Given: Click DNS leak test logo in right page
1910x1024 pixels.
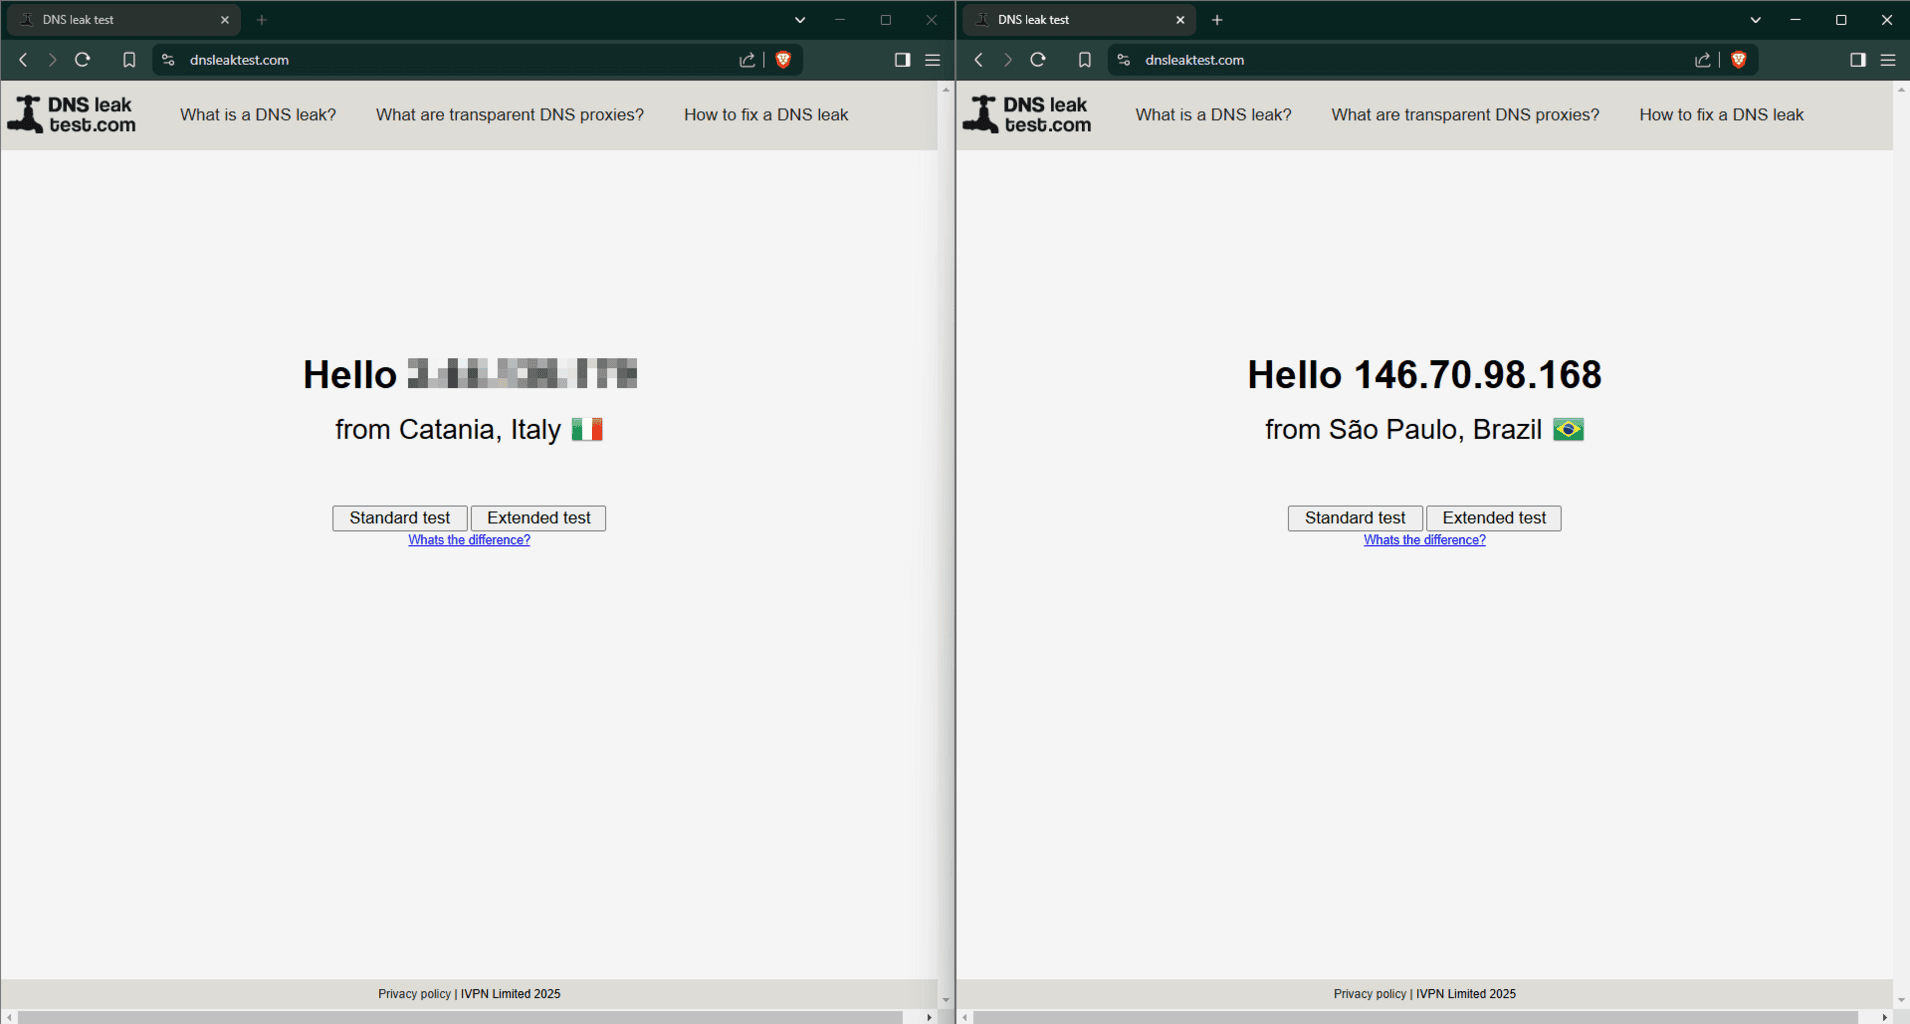Looking at the screenshot, I should (x=1027, y=115).
